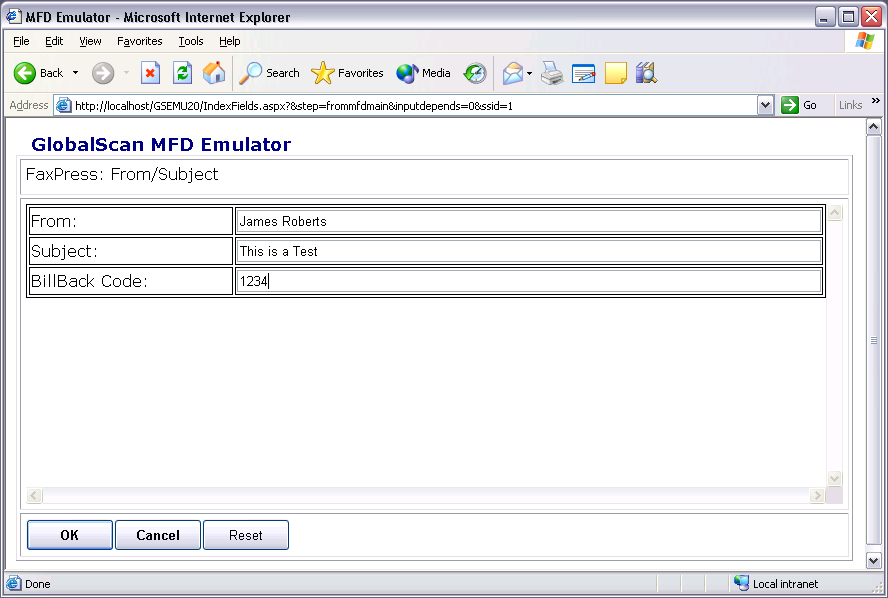Click the OK button
Viewport: 888px width, 598px height.
click(x=70, y=535)
